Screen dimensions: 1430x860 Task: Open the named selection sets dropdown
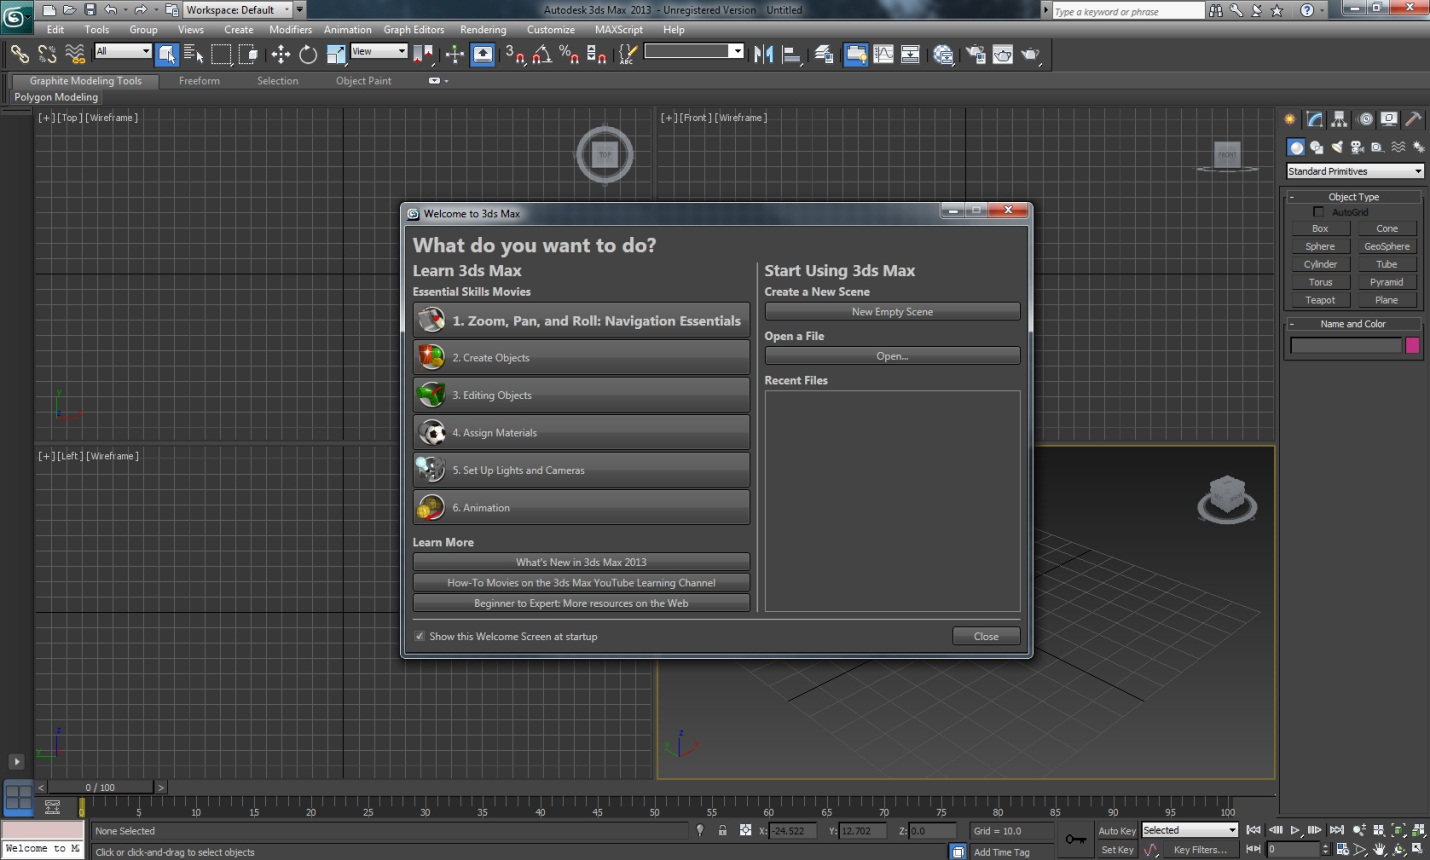click(694, 51)
